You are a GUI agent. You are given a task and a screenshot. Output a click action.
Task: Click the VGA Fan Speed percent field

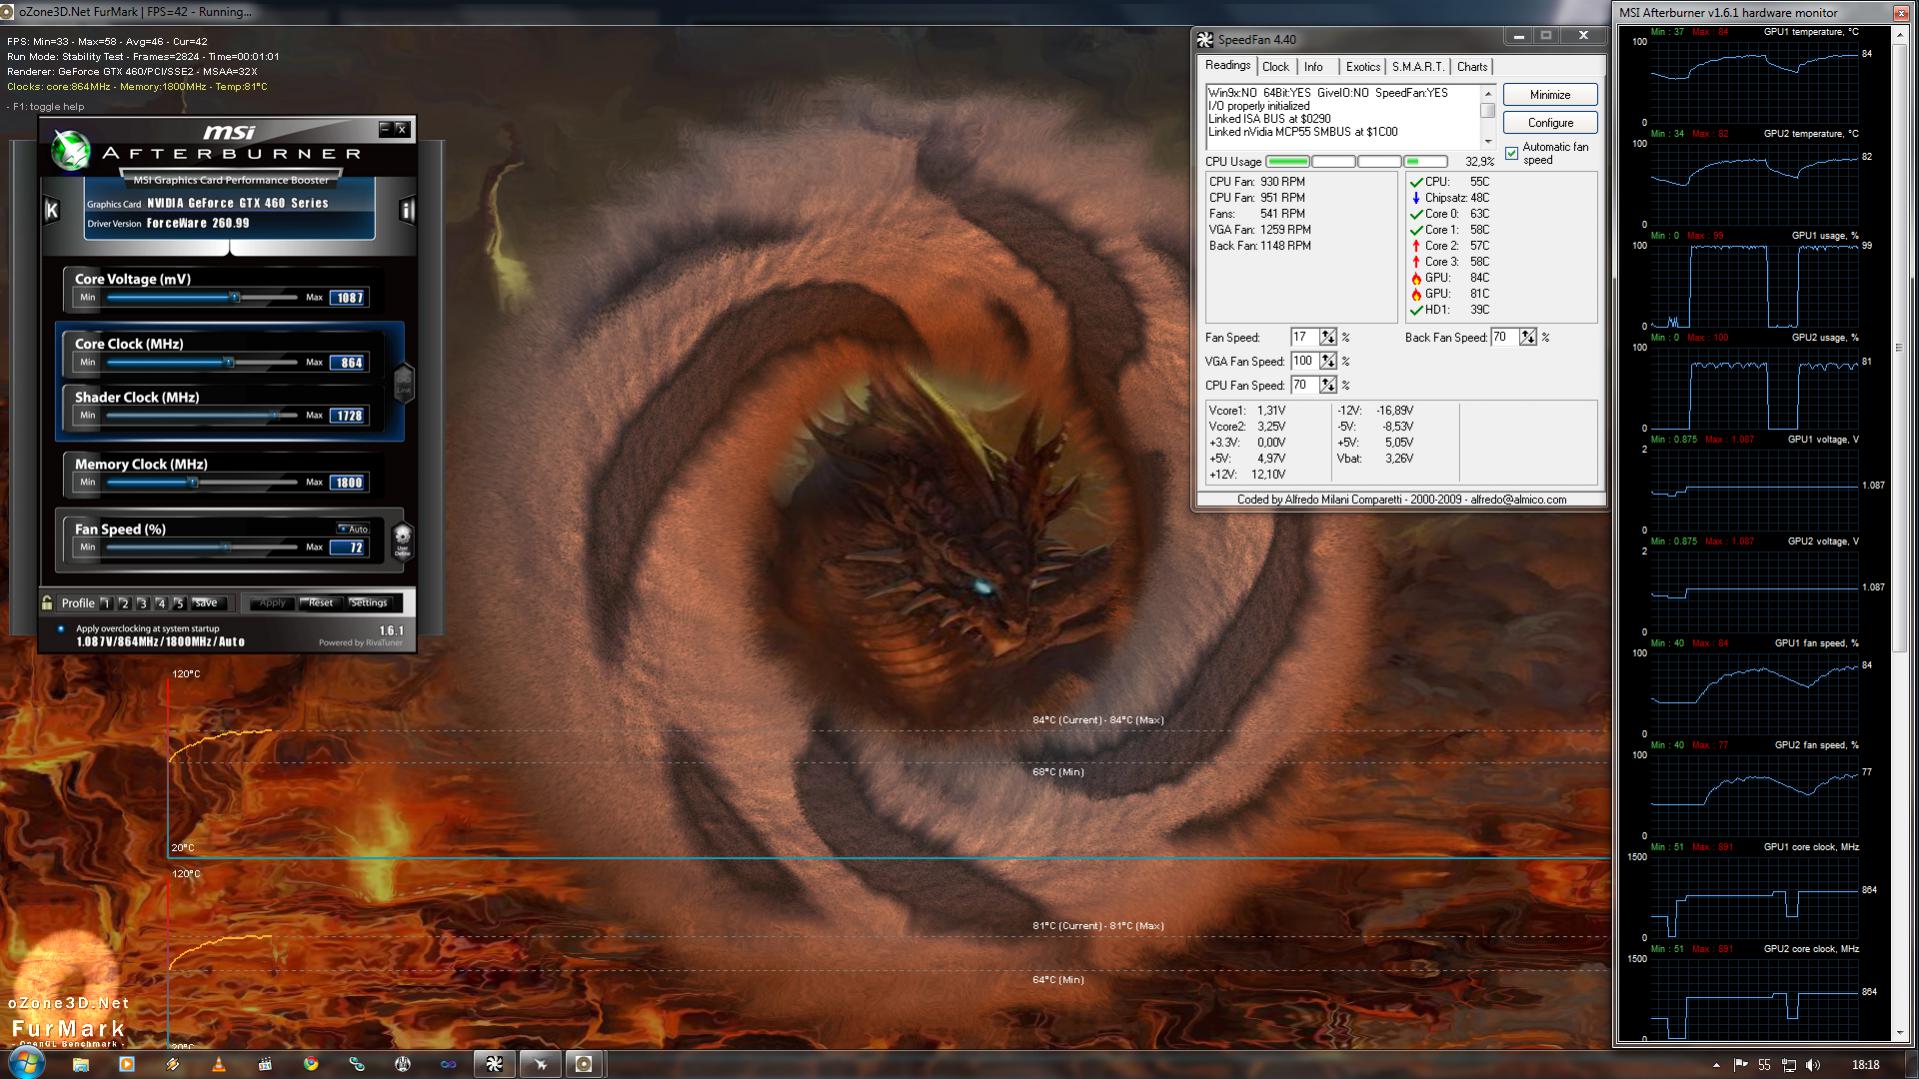1305,362
